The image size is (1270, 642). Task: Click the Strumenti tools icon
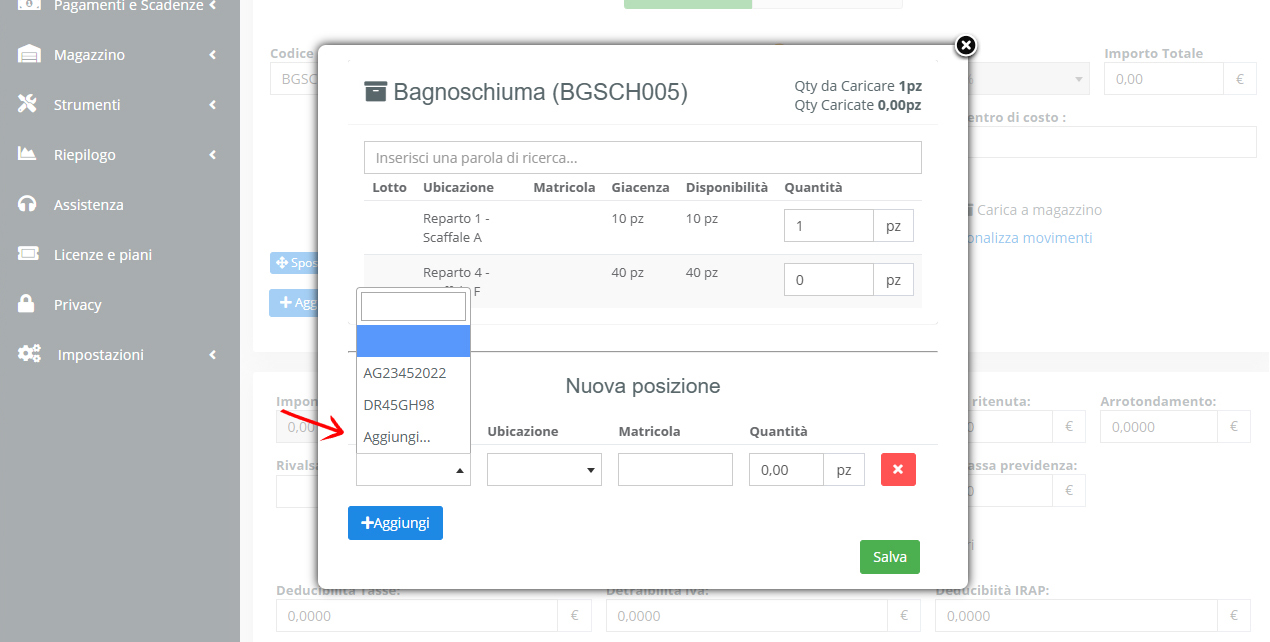pos(28,105)
